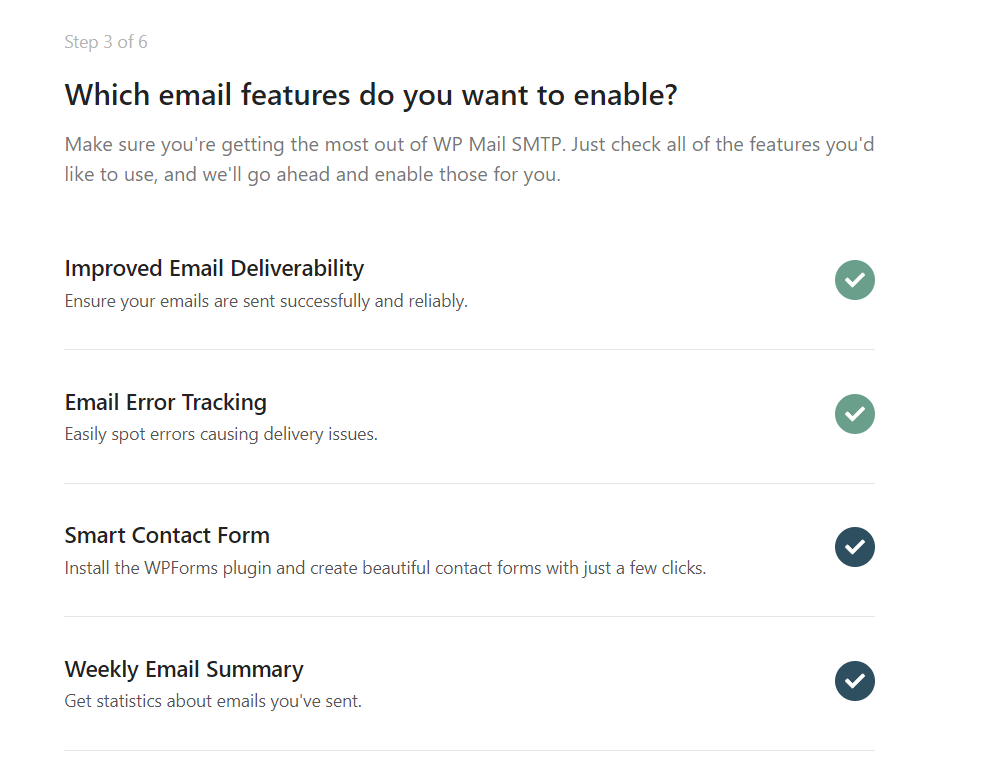Toggle the Email Error Tracking checkmark
984x780 pixels.
(854, 414)
